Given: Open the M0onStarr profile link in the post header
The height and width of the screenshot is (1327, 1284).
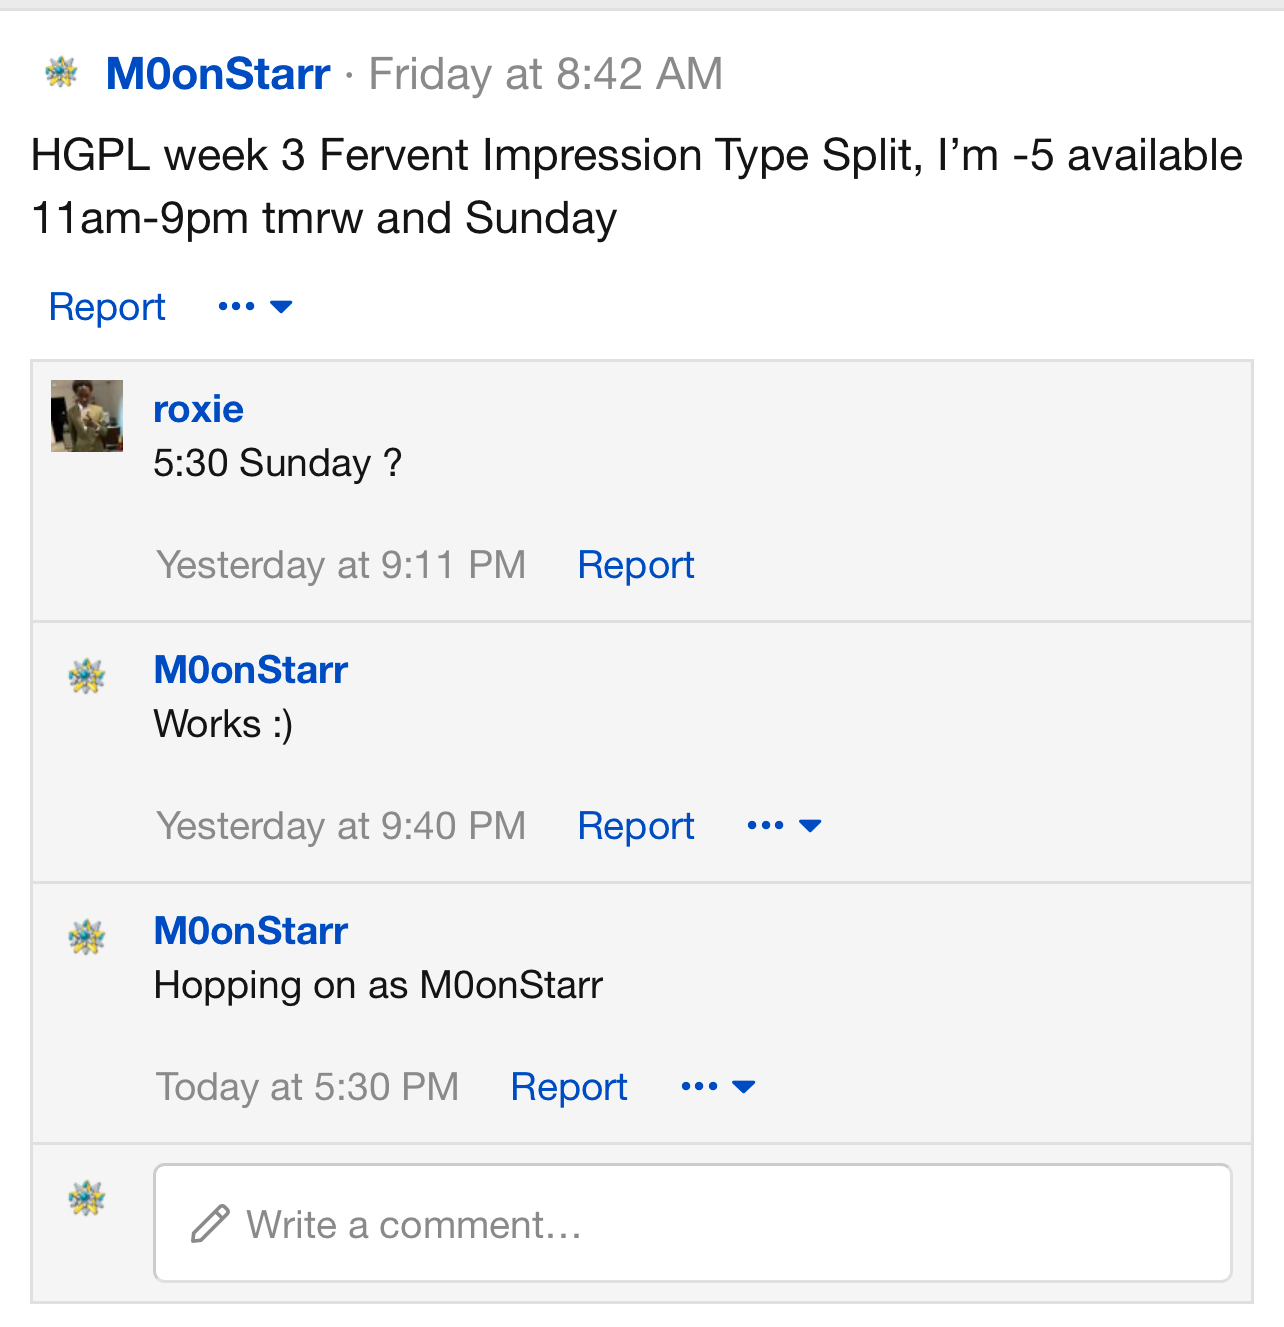Looking at the screenshot, I should 218,74.
